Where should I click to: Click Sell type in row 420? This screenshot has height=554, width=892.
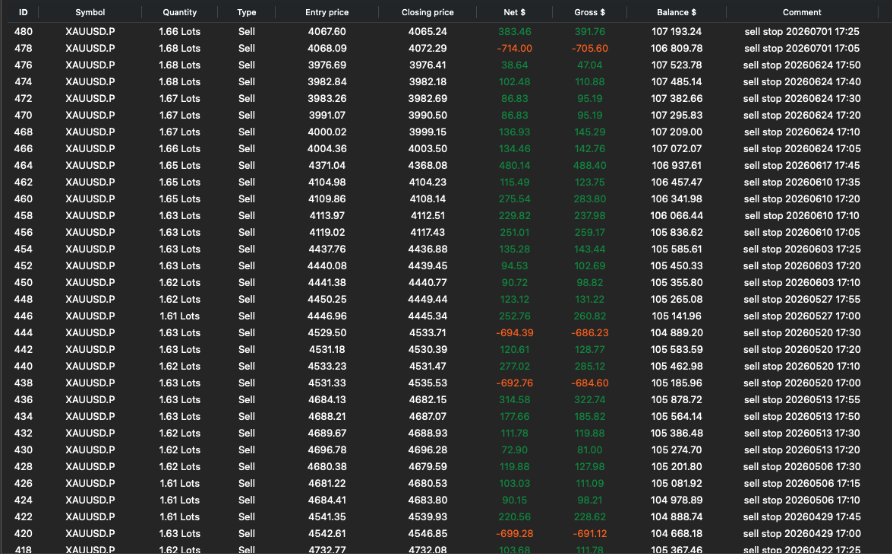coord(246,534)
